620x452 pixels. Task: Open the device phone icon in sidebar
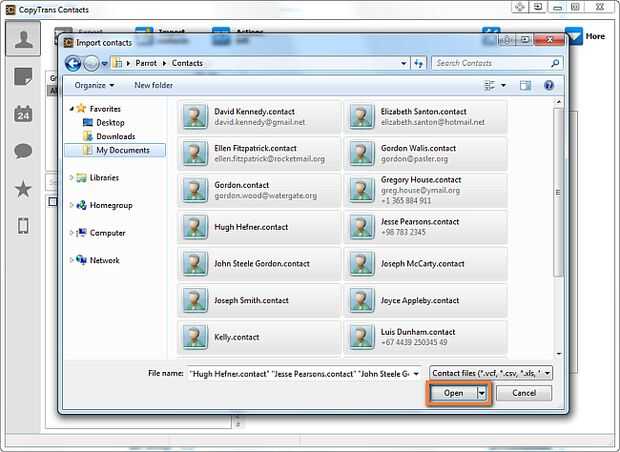pyautogui.click(x=23, y=226)
